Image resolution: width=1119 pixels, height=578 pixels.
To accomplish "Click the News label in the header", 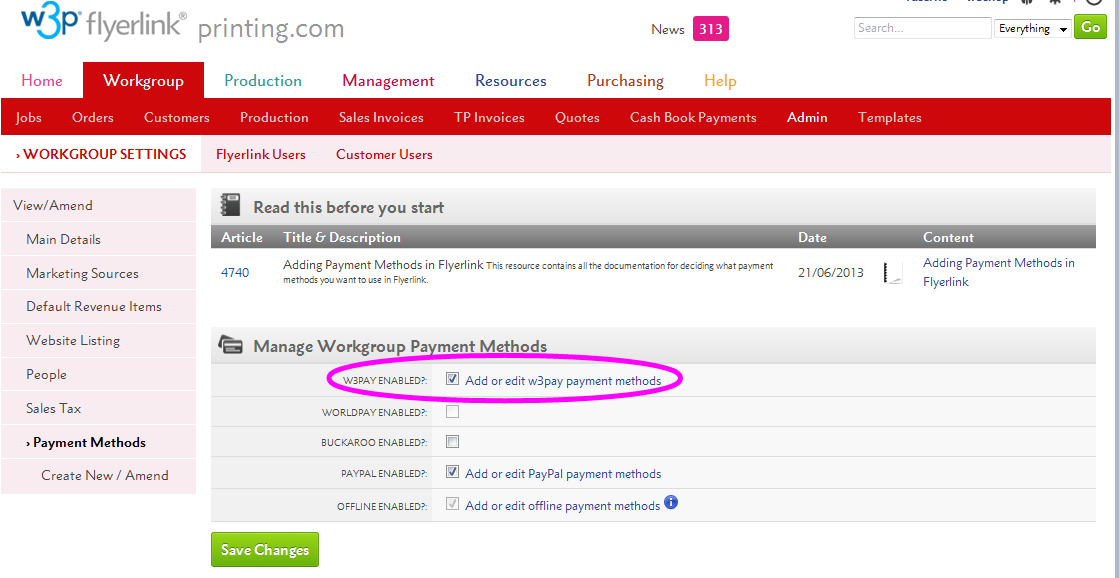I will [x=668, y=29].
